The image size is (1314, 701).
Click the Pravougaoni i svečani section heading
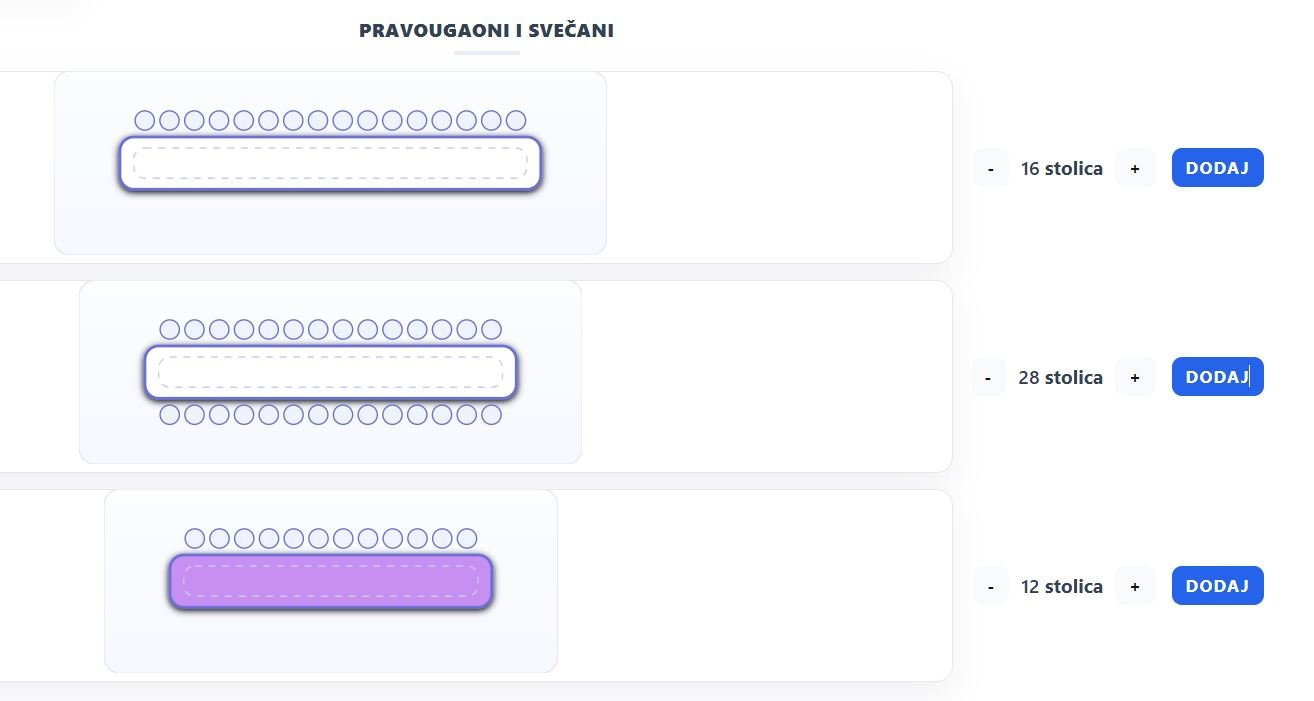click(486, 31)
